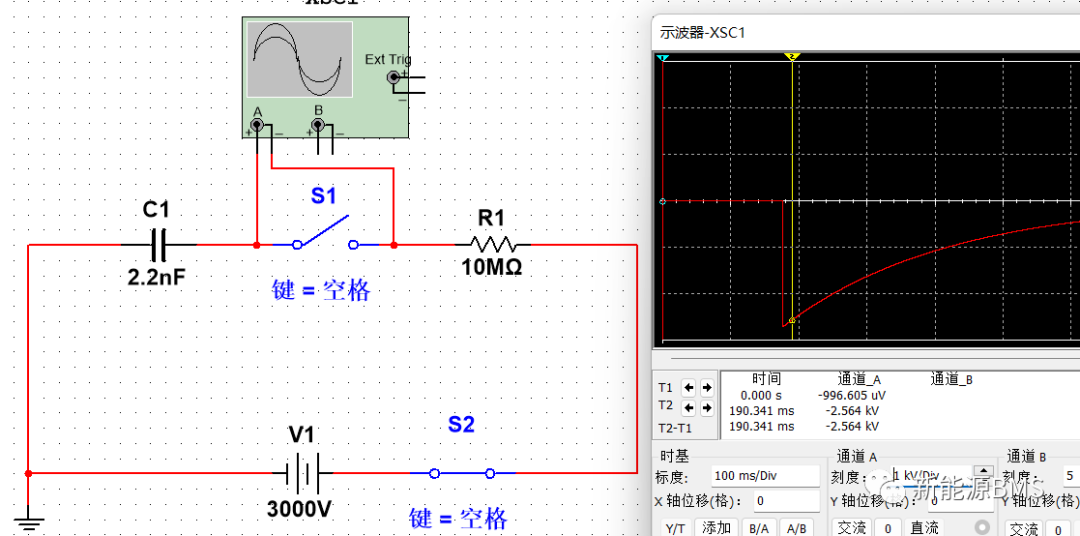Select the ground symbol
The width and height of the screenshot is (1080, 536).
(28, 524)
